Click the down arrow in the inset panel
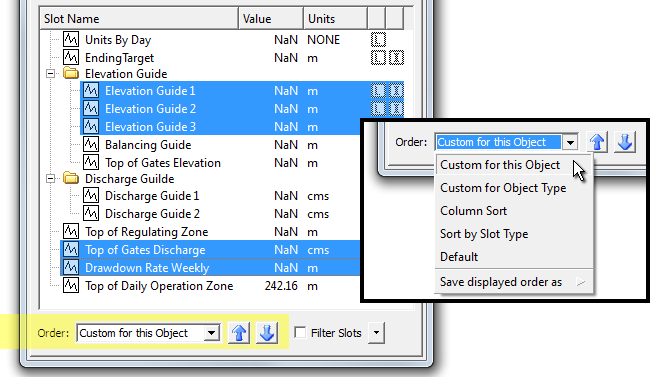This screenshot has height=377, width=650. [x=625, y=142]
